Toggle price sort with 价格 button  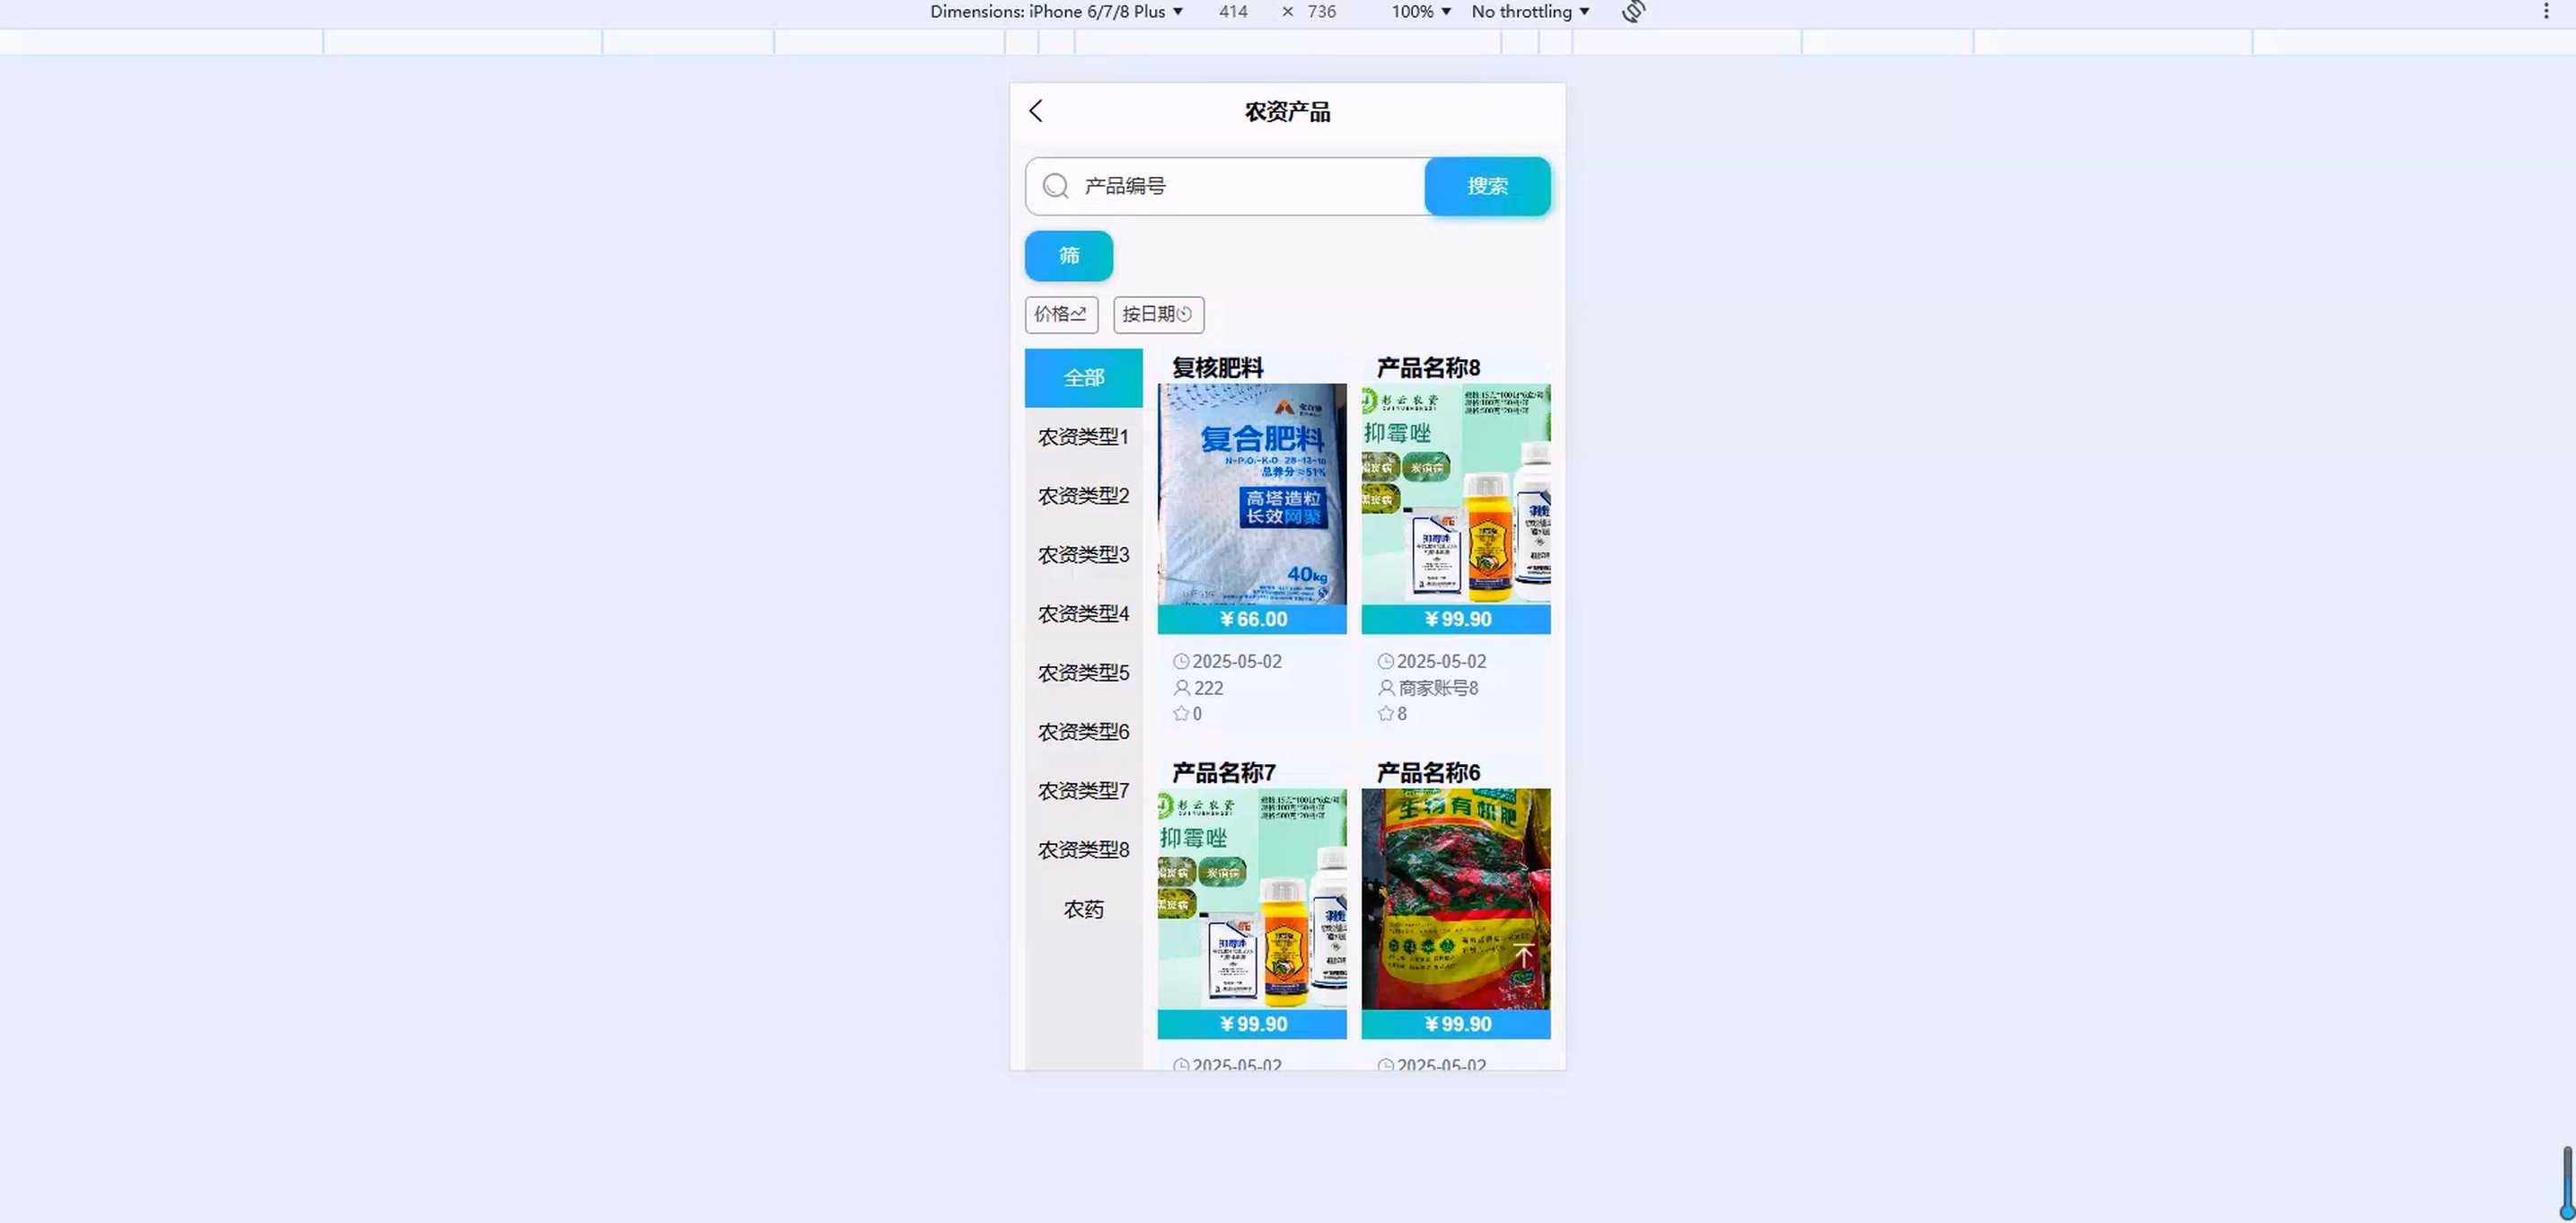[1060, 314]
